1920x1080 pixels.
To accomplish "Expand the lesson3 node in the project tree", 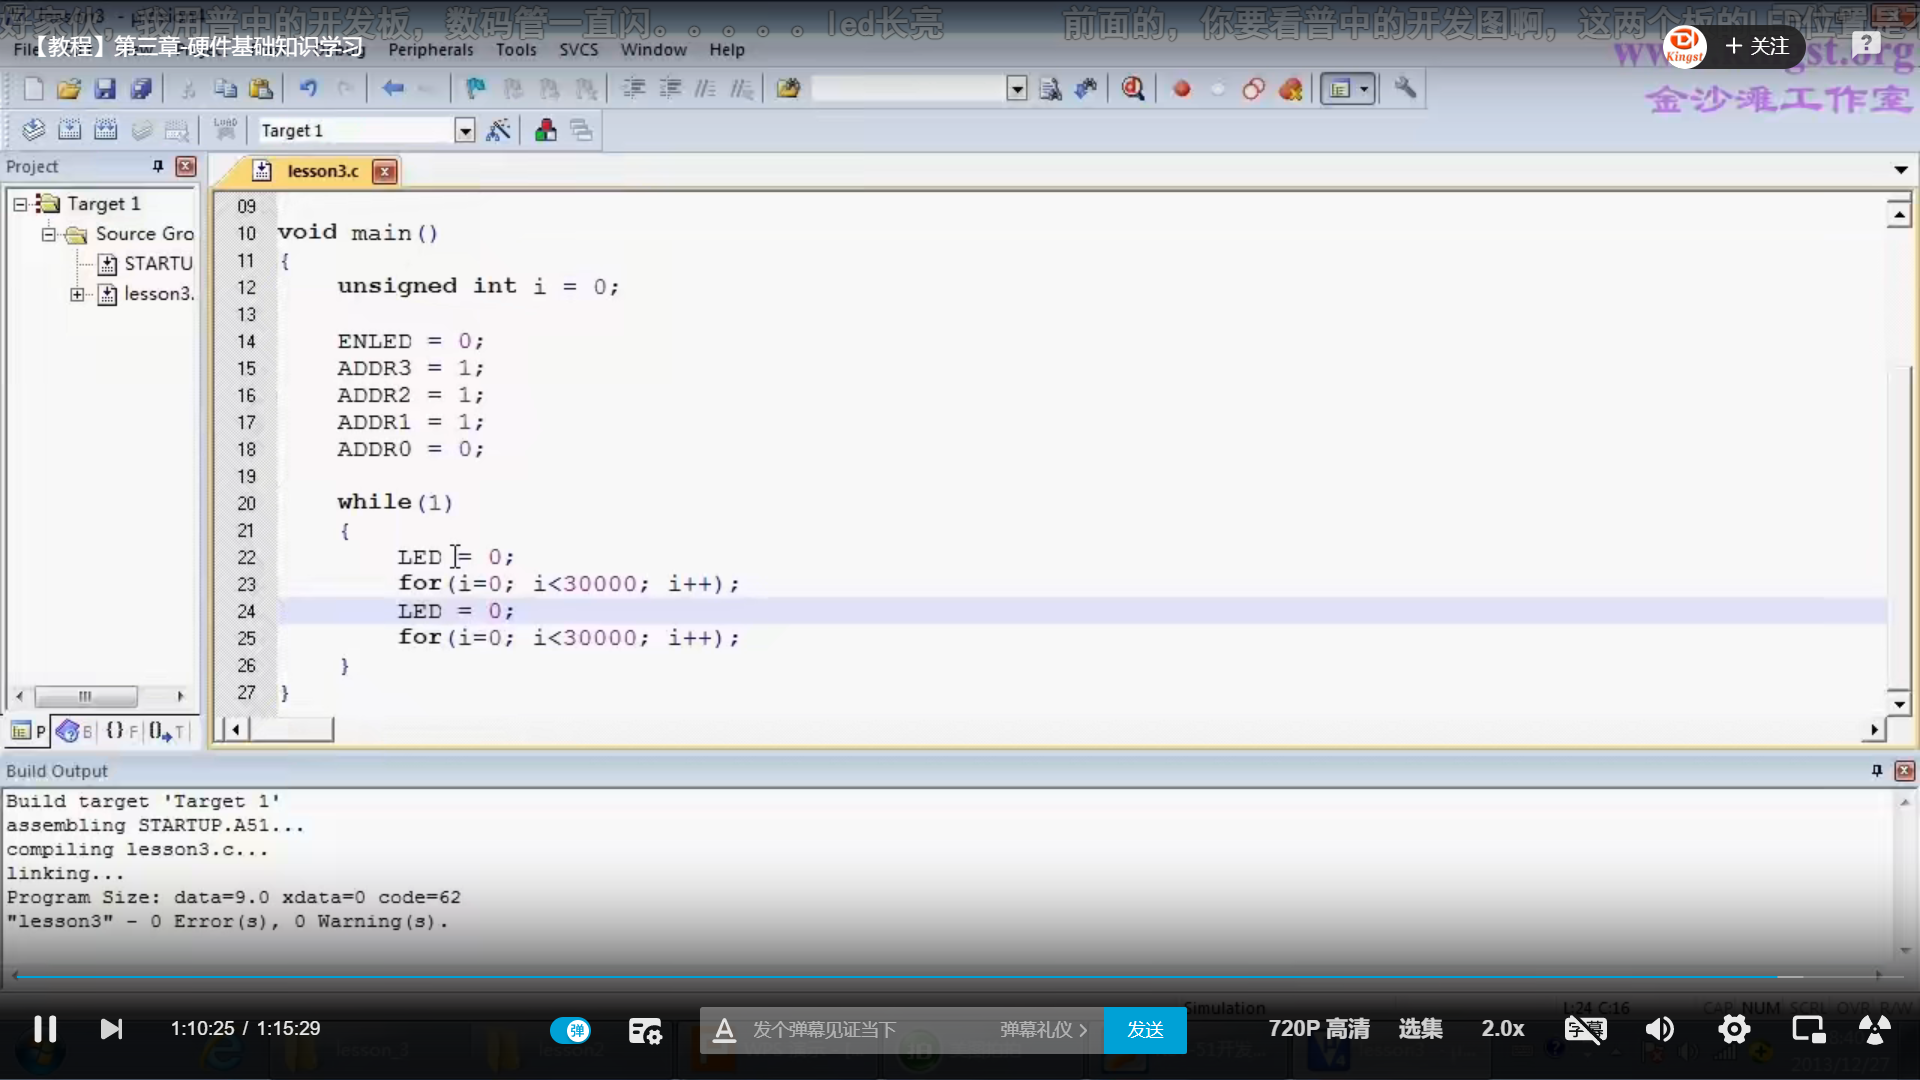I will [x=78, y=294].
